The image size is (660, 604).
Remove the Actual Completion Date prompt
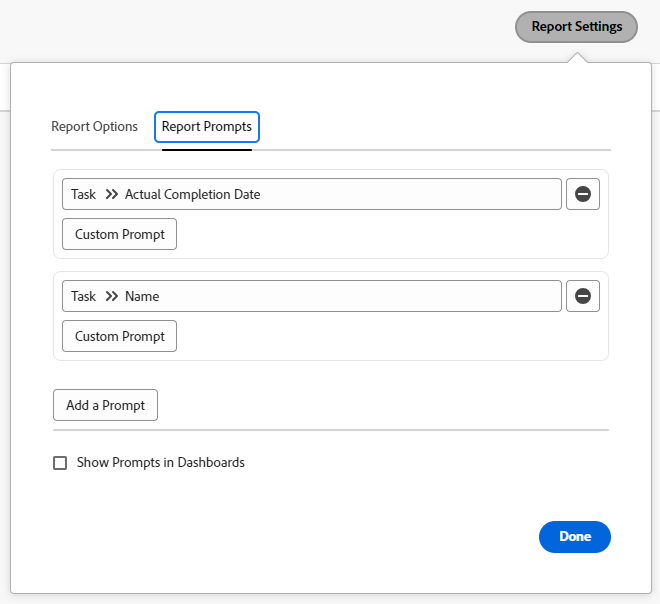point(583,194)
